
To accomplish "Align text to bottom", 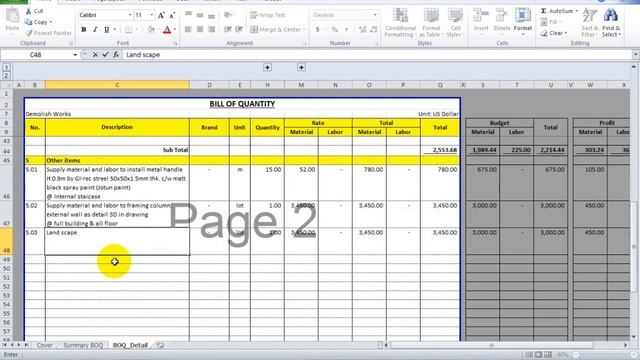I will tap(211, 15).
